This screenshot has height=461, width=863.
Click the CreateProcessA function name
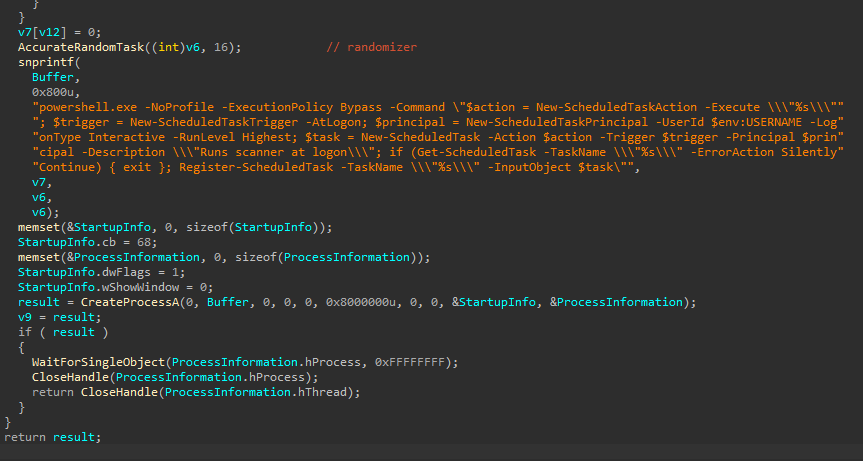(x=130, y=302)
